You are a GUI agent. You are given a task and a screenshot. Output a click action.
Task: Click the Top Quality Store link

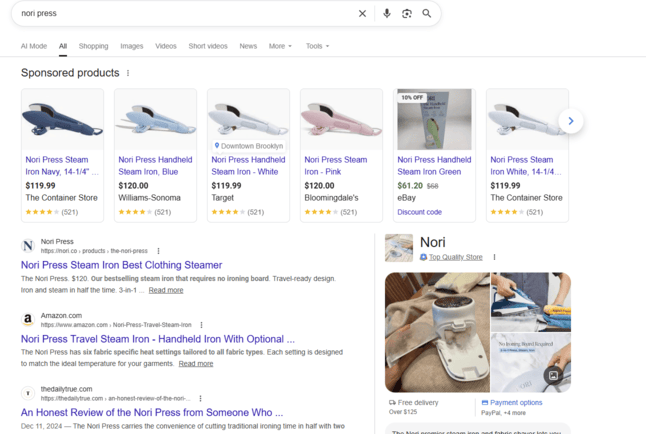tap(456, 257)
